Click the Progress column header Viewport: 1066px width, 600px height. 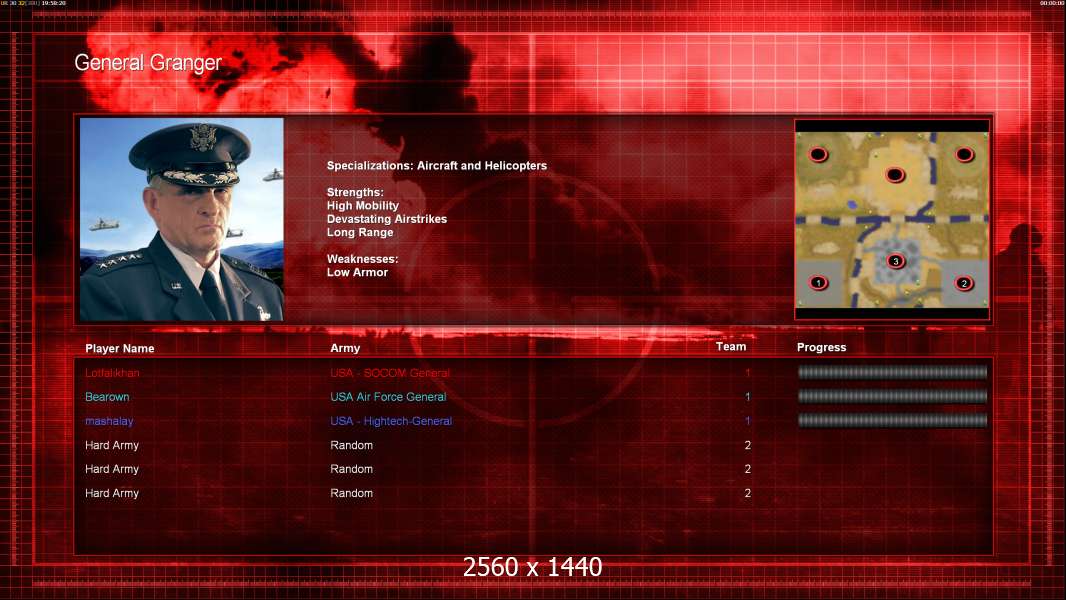tap(821, 347)
